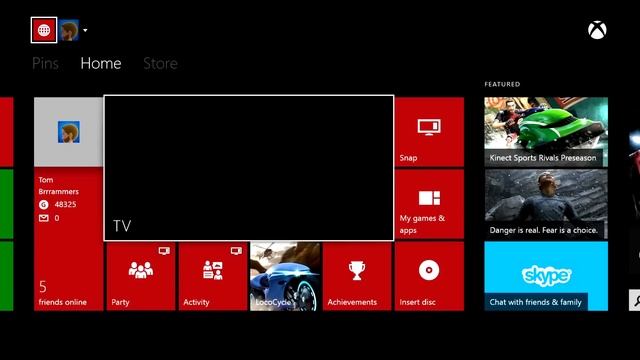Switch to the Pins tab
640x360 pixels.
[x=45, y=63]
